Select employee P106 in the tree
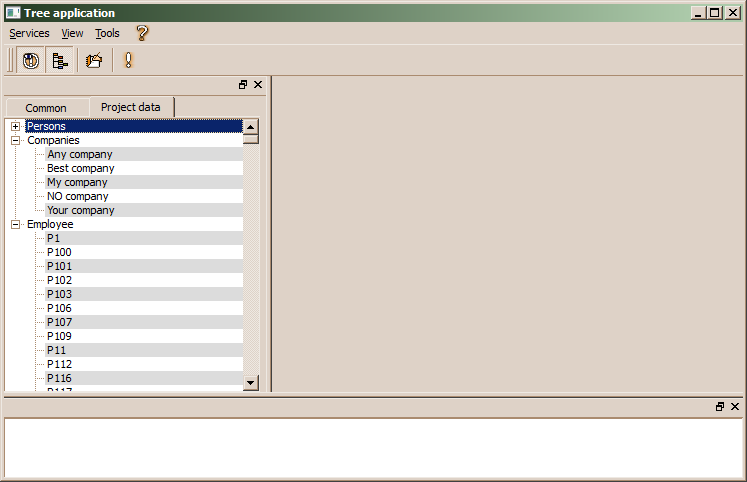The height and width of the screenshot is (482, 747). click(59, 308)
